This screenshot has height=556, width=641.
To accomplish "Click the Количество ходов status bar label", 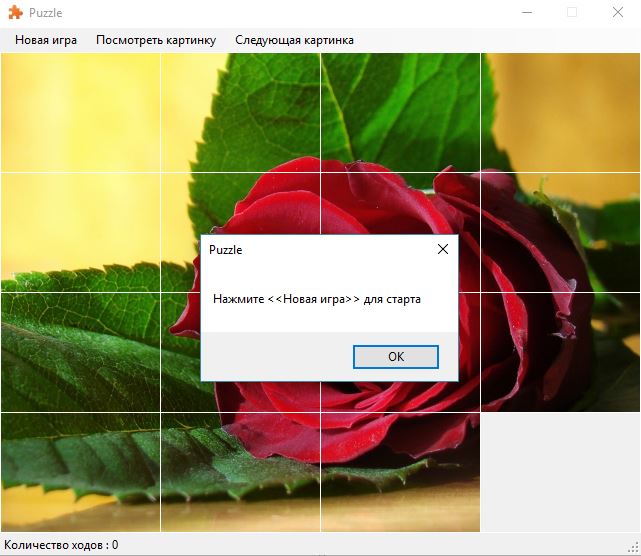I will pyautogui.click(x=61, y=545).
